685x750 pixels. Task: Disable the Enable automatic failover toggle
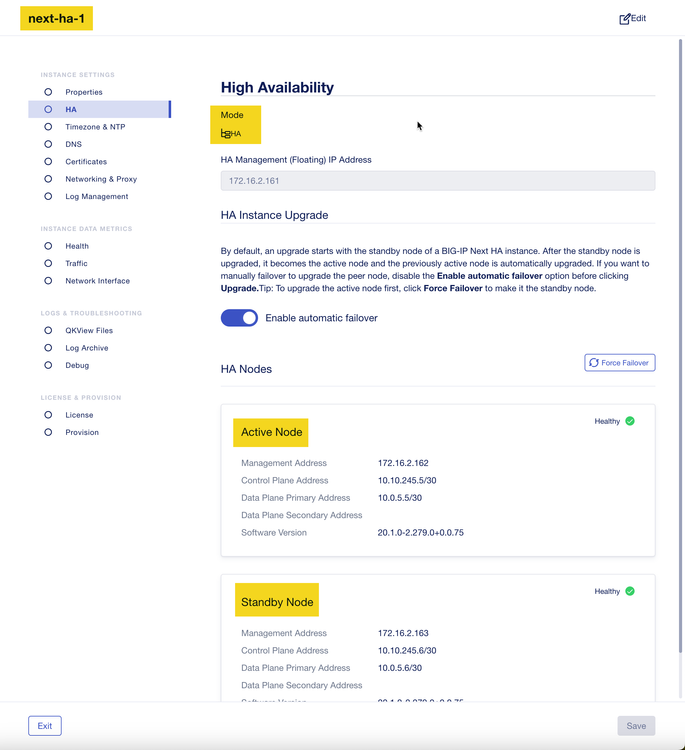click(240, 318)
